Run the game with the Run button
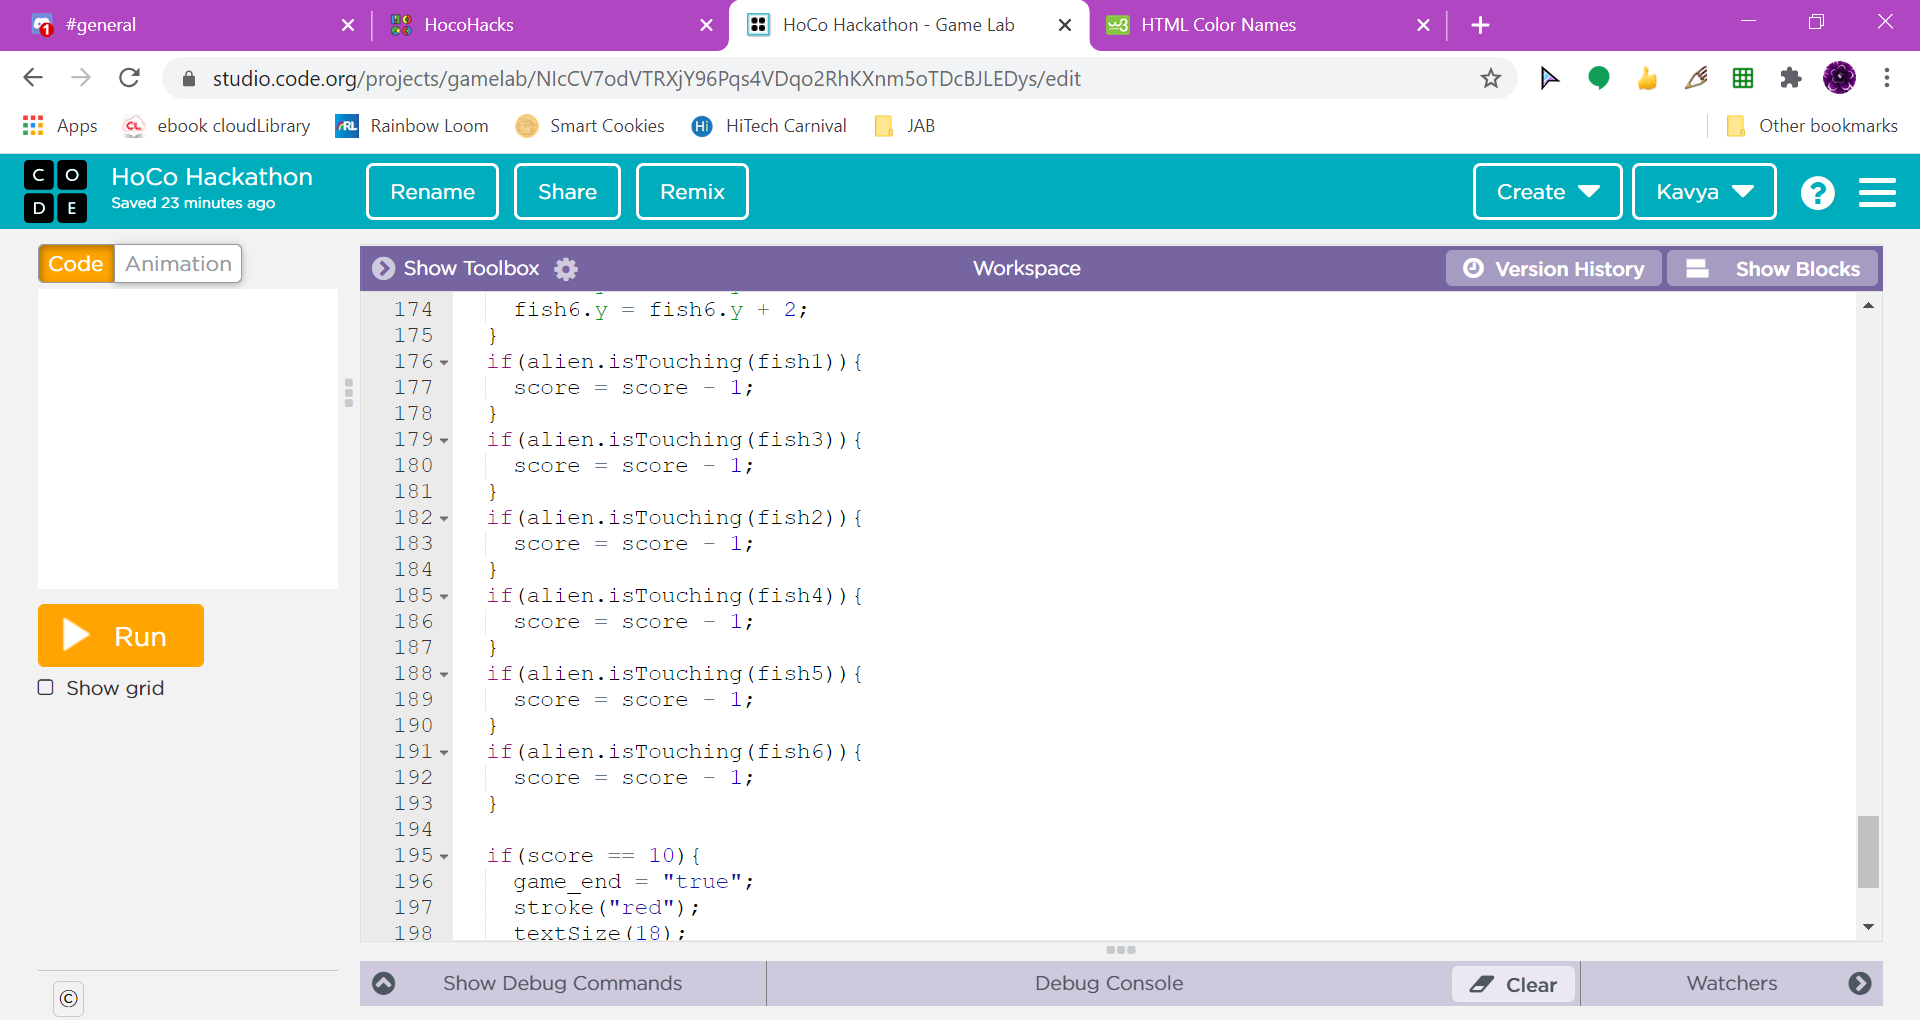Image resolution: width=1920 pixels, height=1020 pixels. coord(121,636)
